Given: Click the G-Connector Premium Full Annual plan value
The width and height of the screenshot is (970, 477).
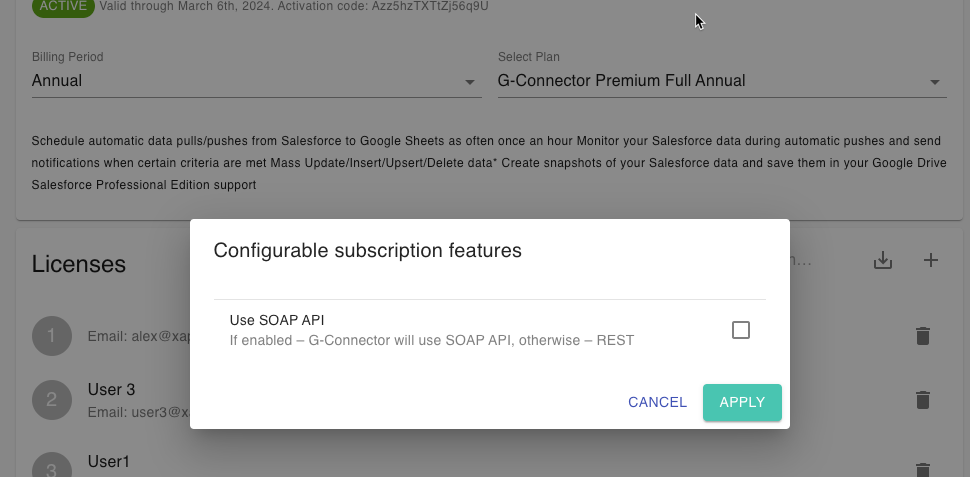Looking at the screenshot, I should pos(622,81).
